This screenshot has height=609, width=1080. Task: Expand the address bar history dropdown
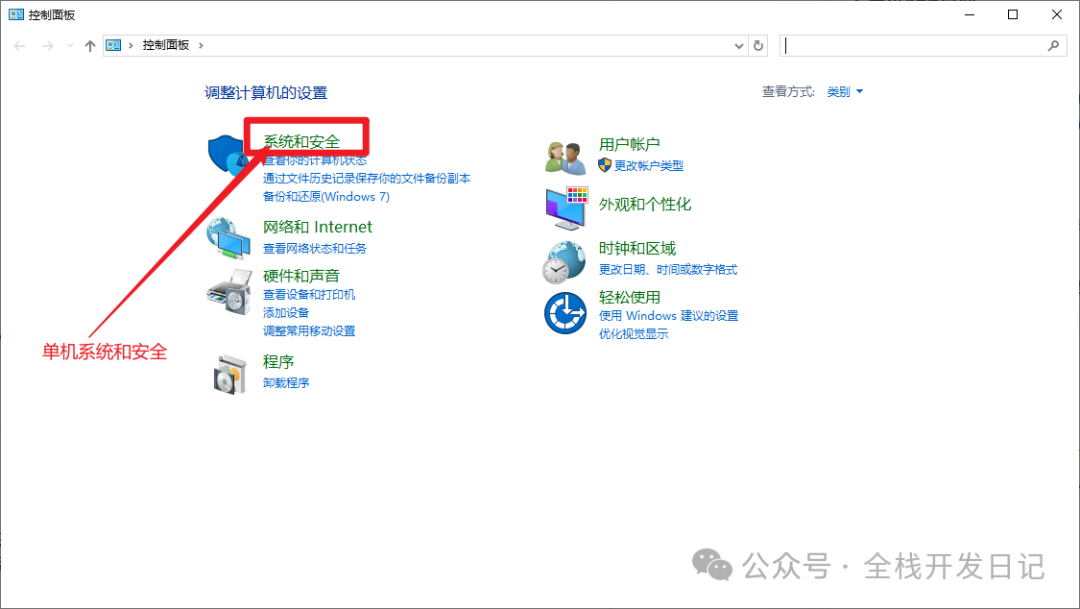pyautogui.click(x=738, y=45)
